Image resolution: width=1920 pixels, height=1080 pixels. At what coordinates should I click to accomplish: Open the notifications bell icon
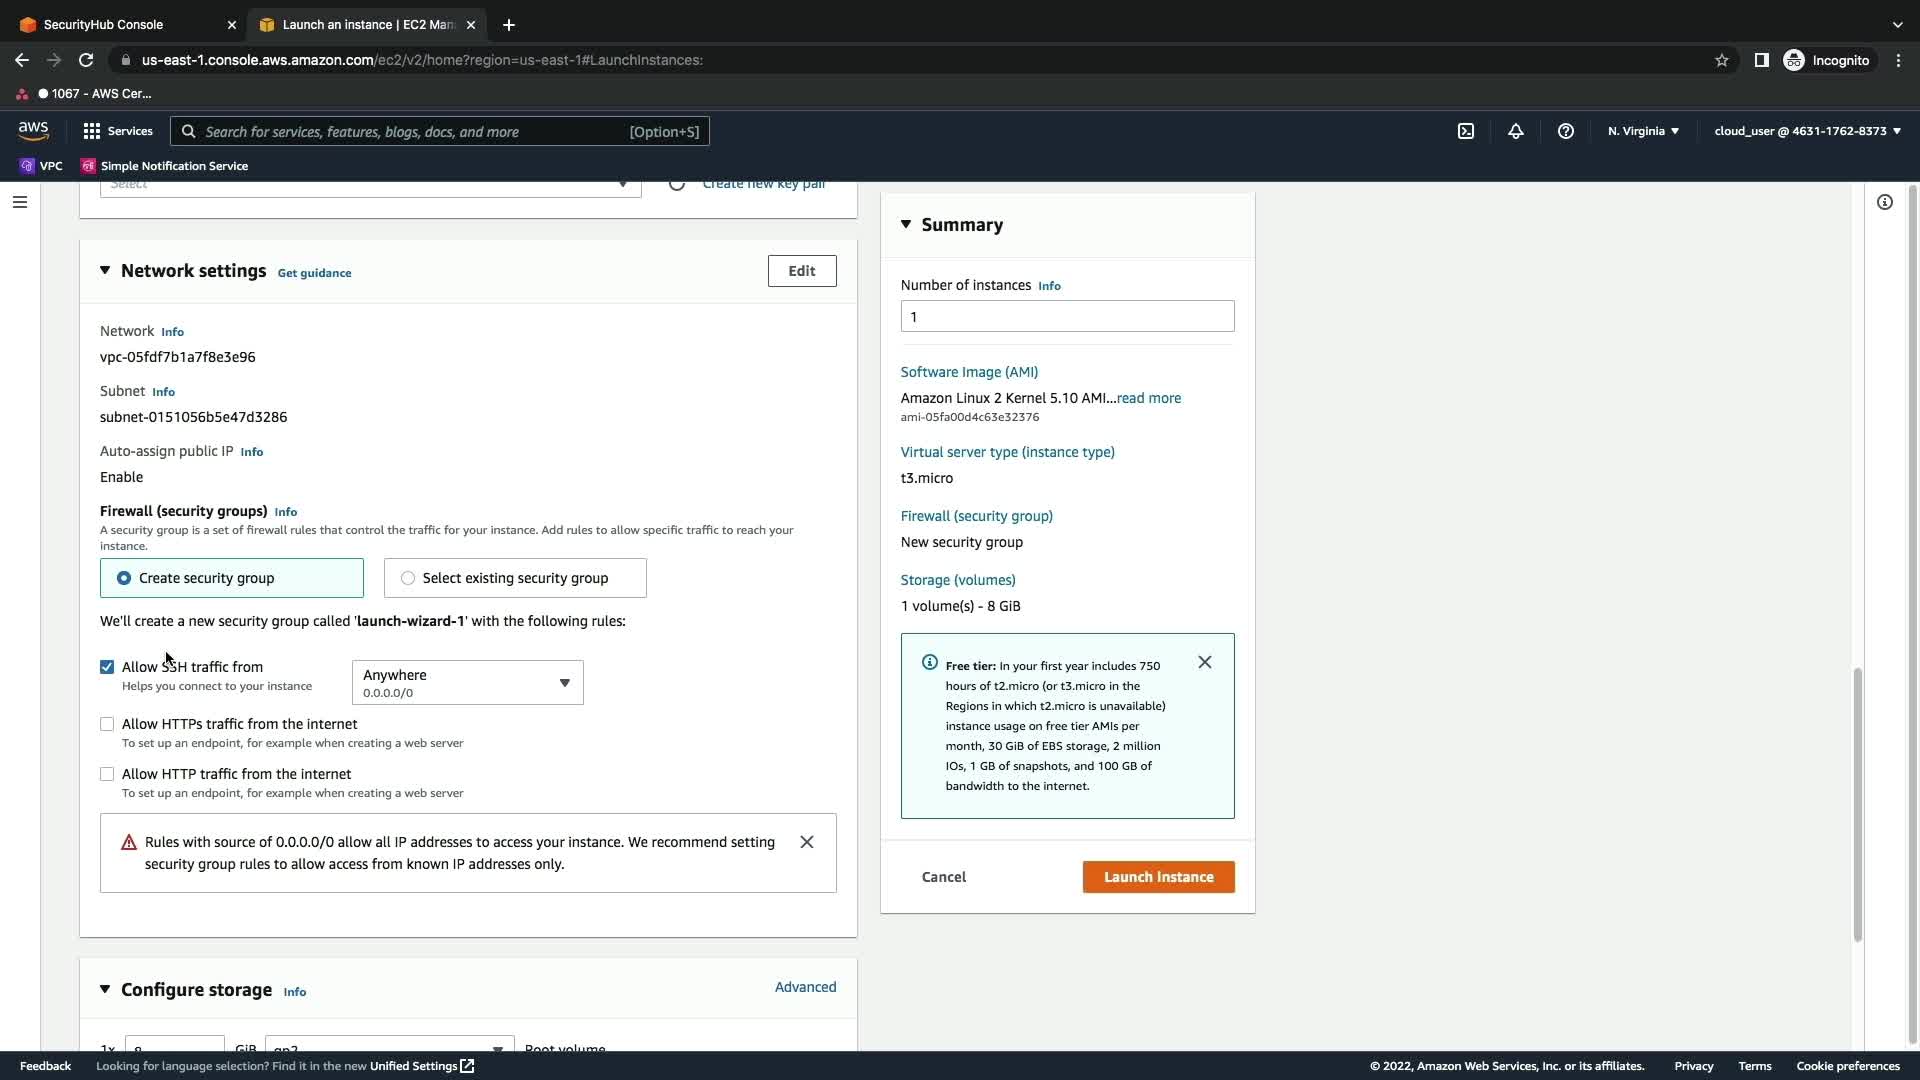pyautogui.click(x=1516, y=131)
